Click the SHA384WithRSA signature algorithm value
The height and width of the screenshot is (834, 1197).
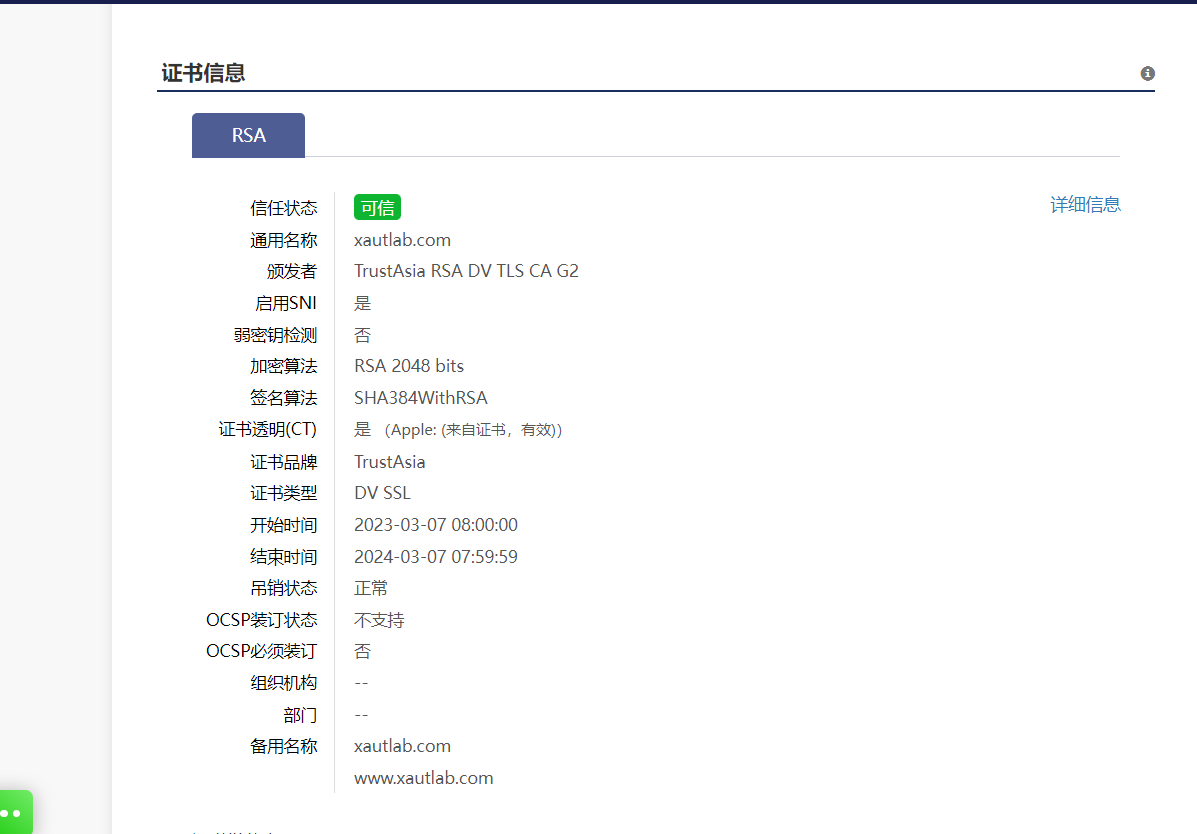point(421,398)
